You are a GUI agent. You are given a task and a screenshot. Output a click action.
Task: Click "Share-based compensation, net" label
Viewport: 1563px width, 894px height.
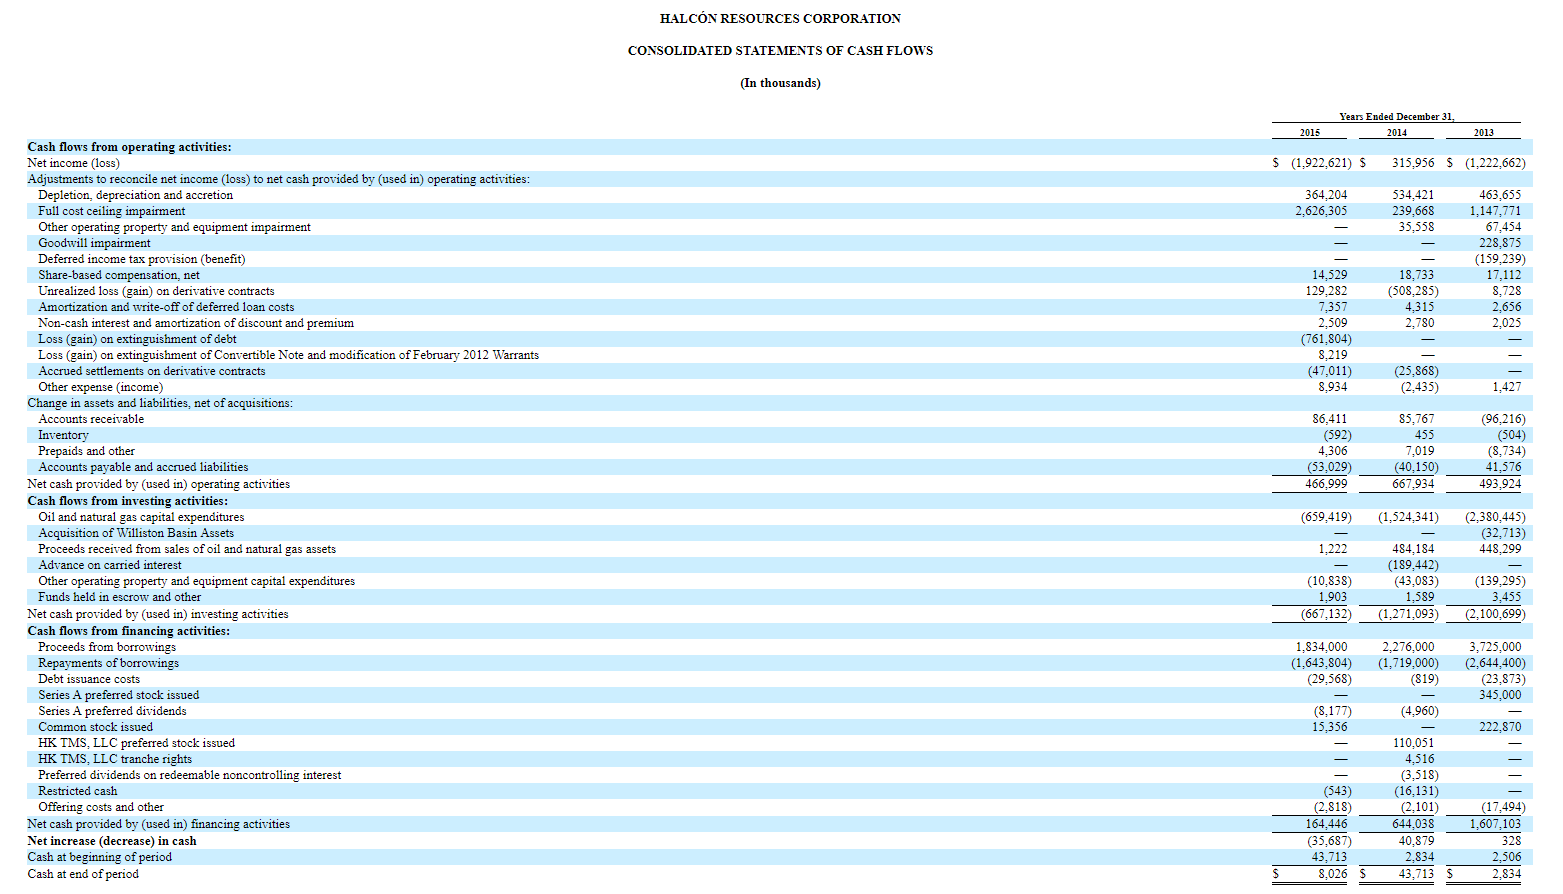[119, 275]
